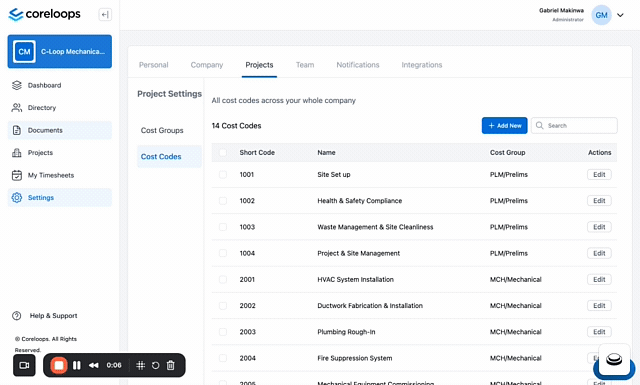The image size is (640, 385).
Task: Click the search magnifier icon
Action: 540,125
